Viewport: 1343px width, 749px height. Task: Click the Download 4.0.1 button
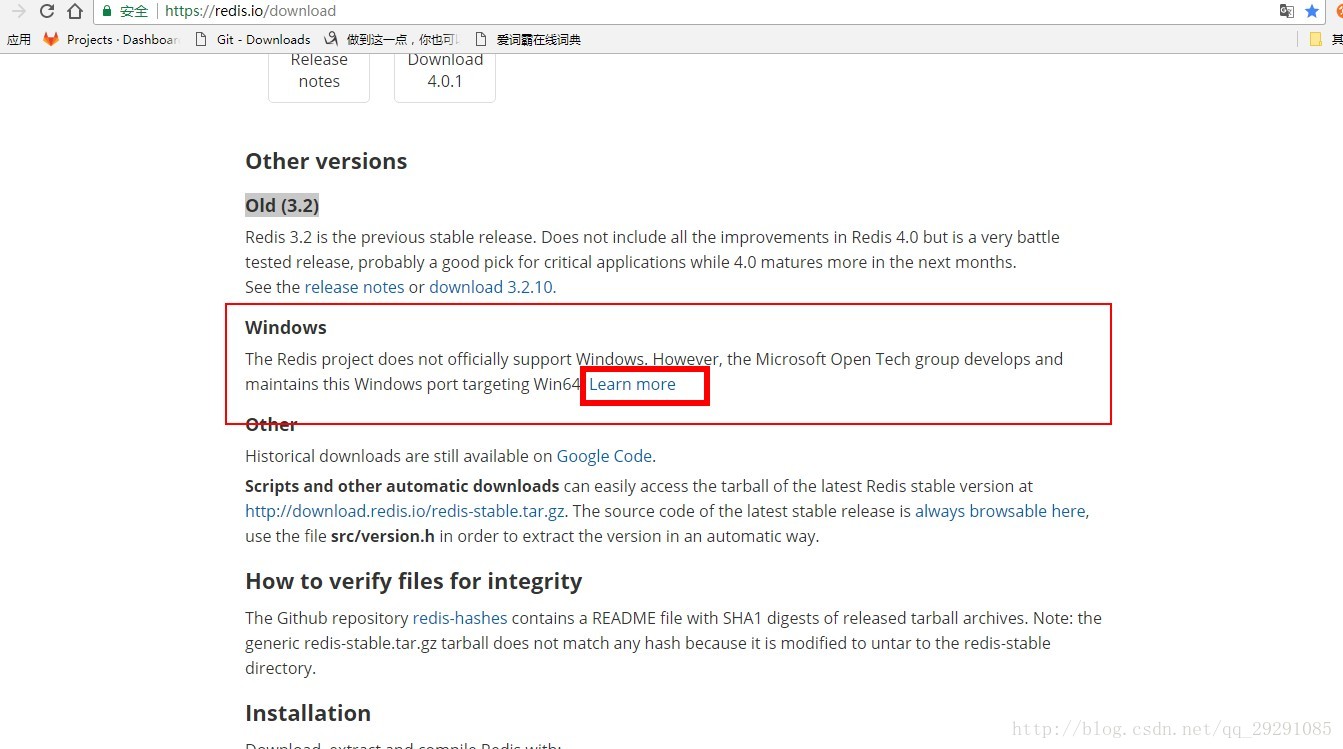445,77
